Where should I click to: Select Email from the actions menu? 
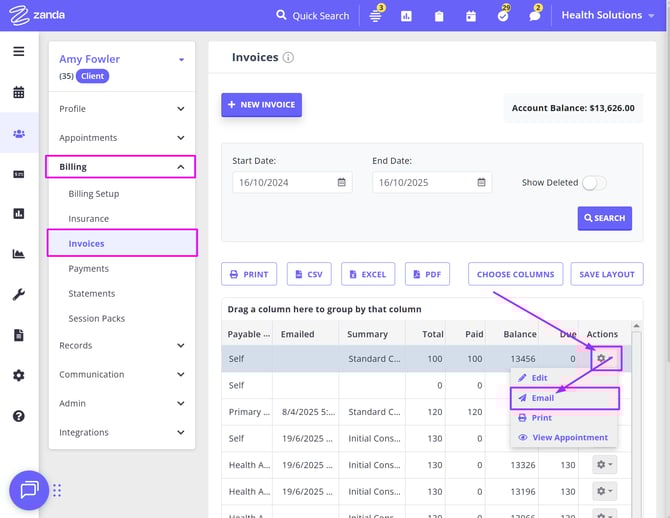tap(543, 398)
